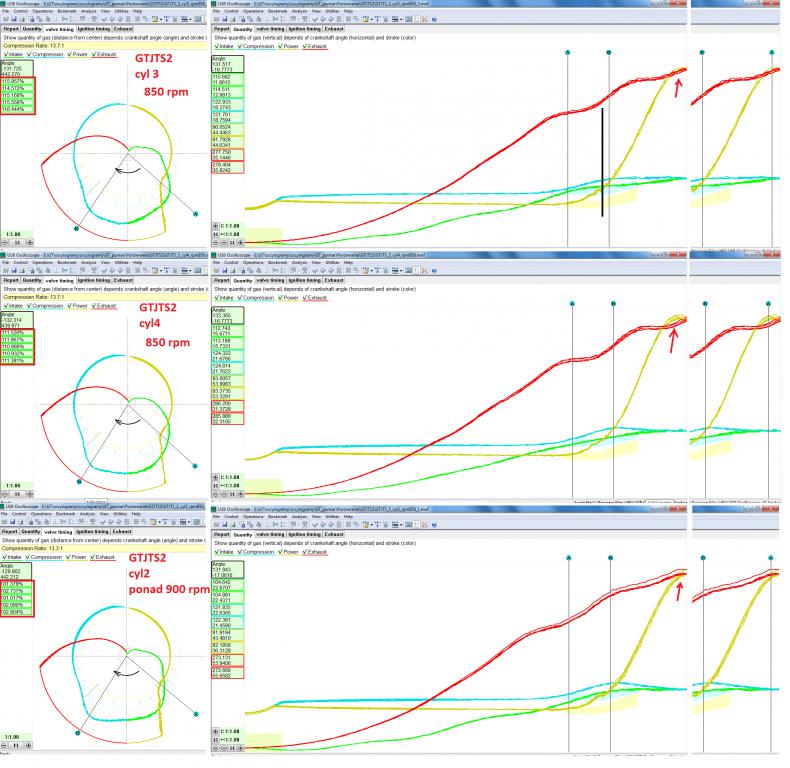Switch to Exhaust tab in cyl2 graph window
790x768 pixels.
pyautogui.click(x=334, y=534)
